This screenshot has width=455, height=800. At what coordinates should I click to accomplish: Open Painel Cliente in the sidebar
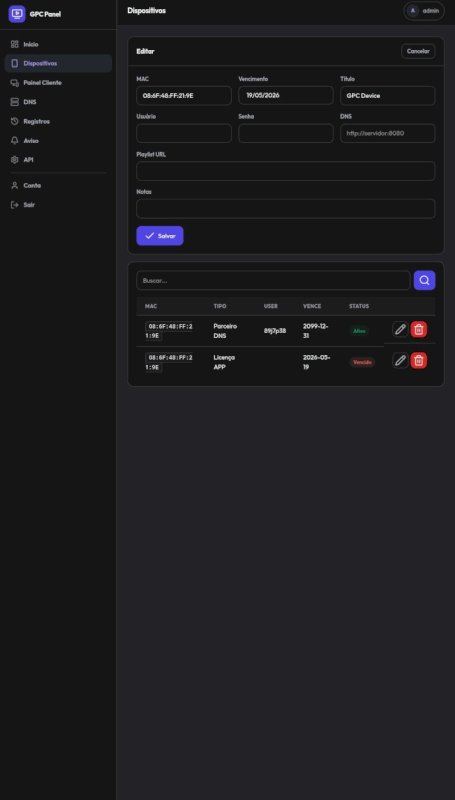point(58,83)
